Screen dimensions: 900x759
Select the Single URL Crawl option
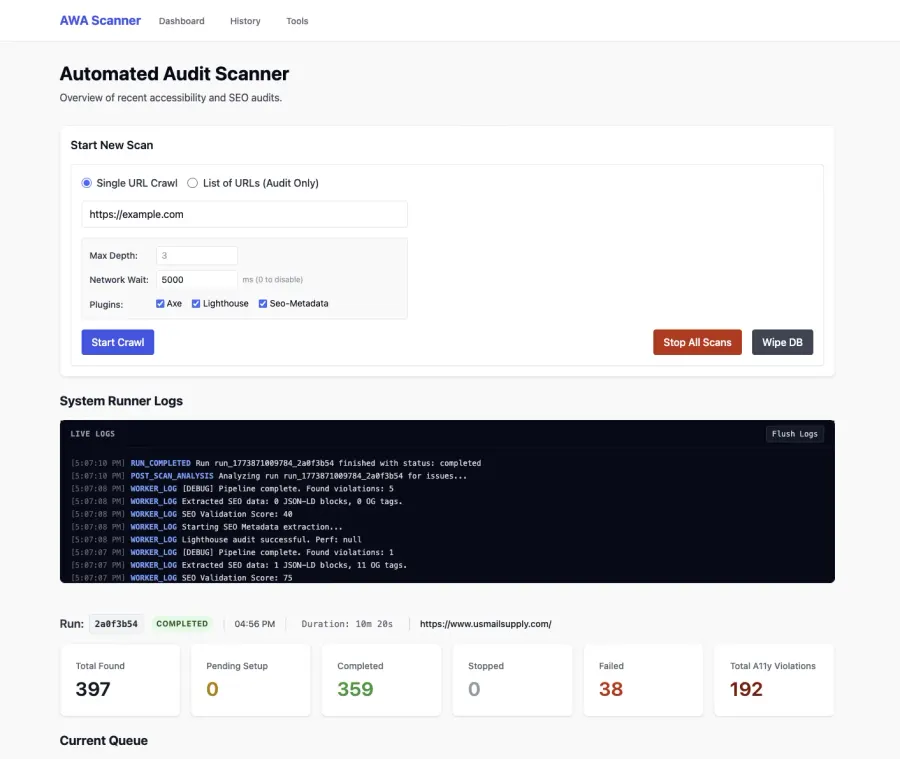(x=87, y=183)
